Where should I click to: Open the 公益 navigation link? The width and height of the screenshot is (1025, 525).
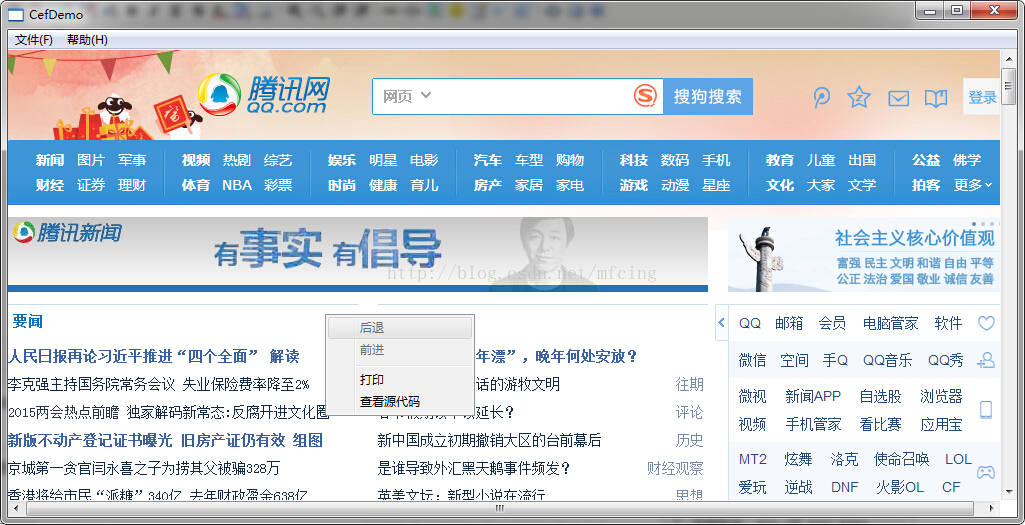pos(926,160)
